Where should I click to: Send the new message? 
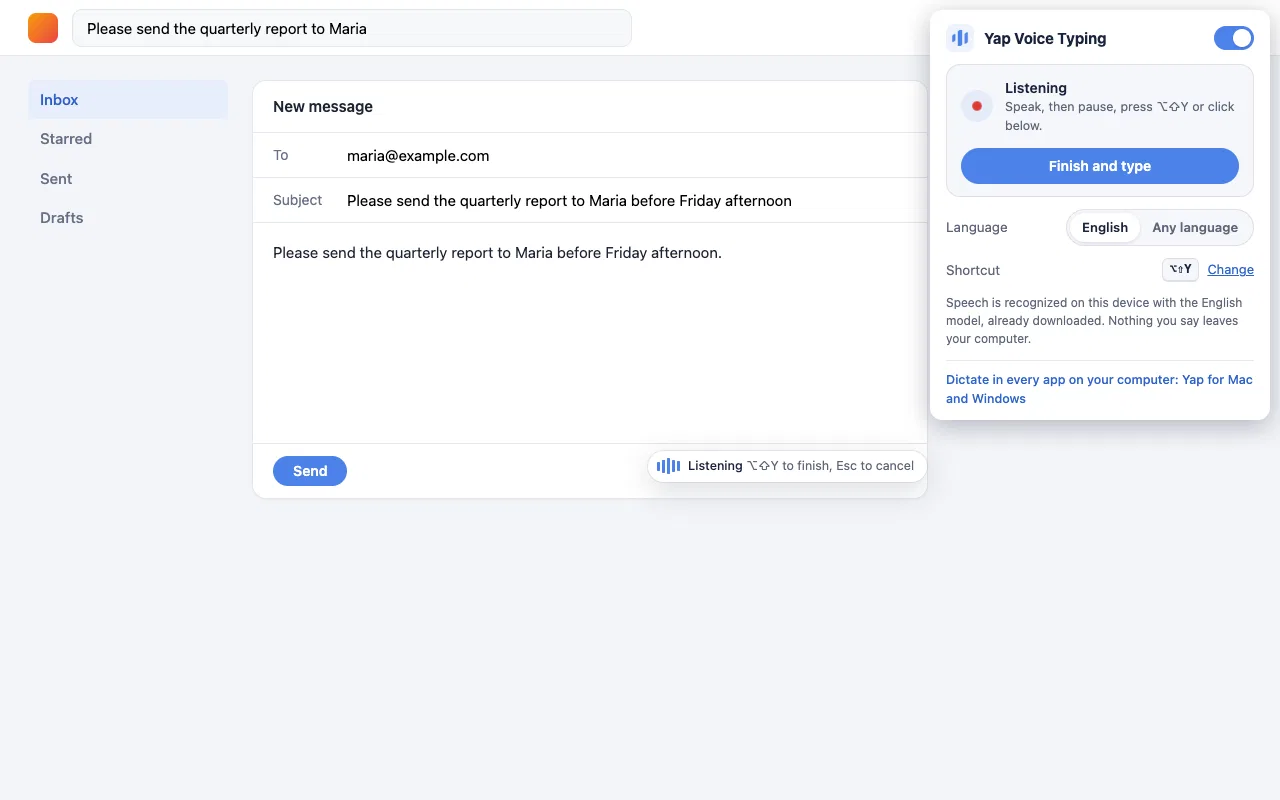pyautogui.click(x=310, y=471)
